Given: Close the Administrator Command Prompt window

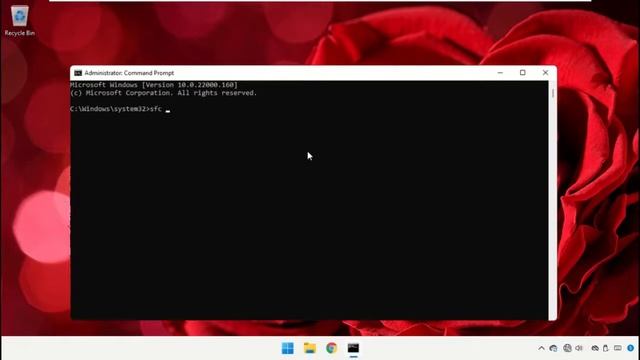Looking at the screenshot, I should coord(545,73).
